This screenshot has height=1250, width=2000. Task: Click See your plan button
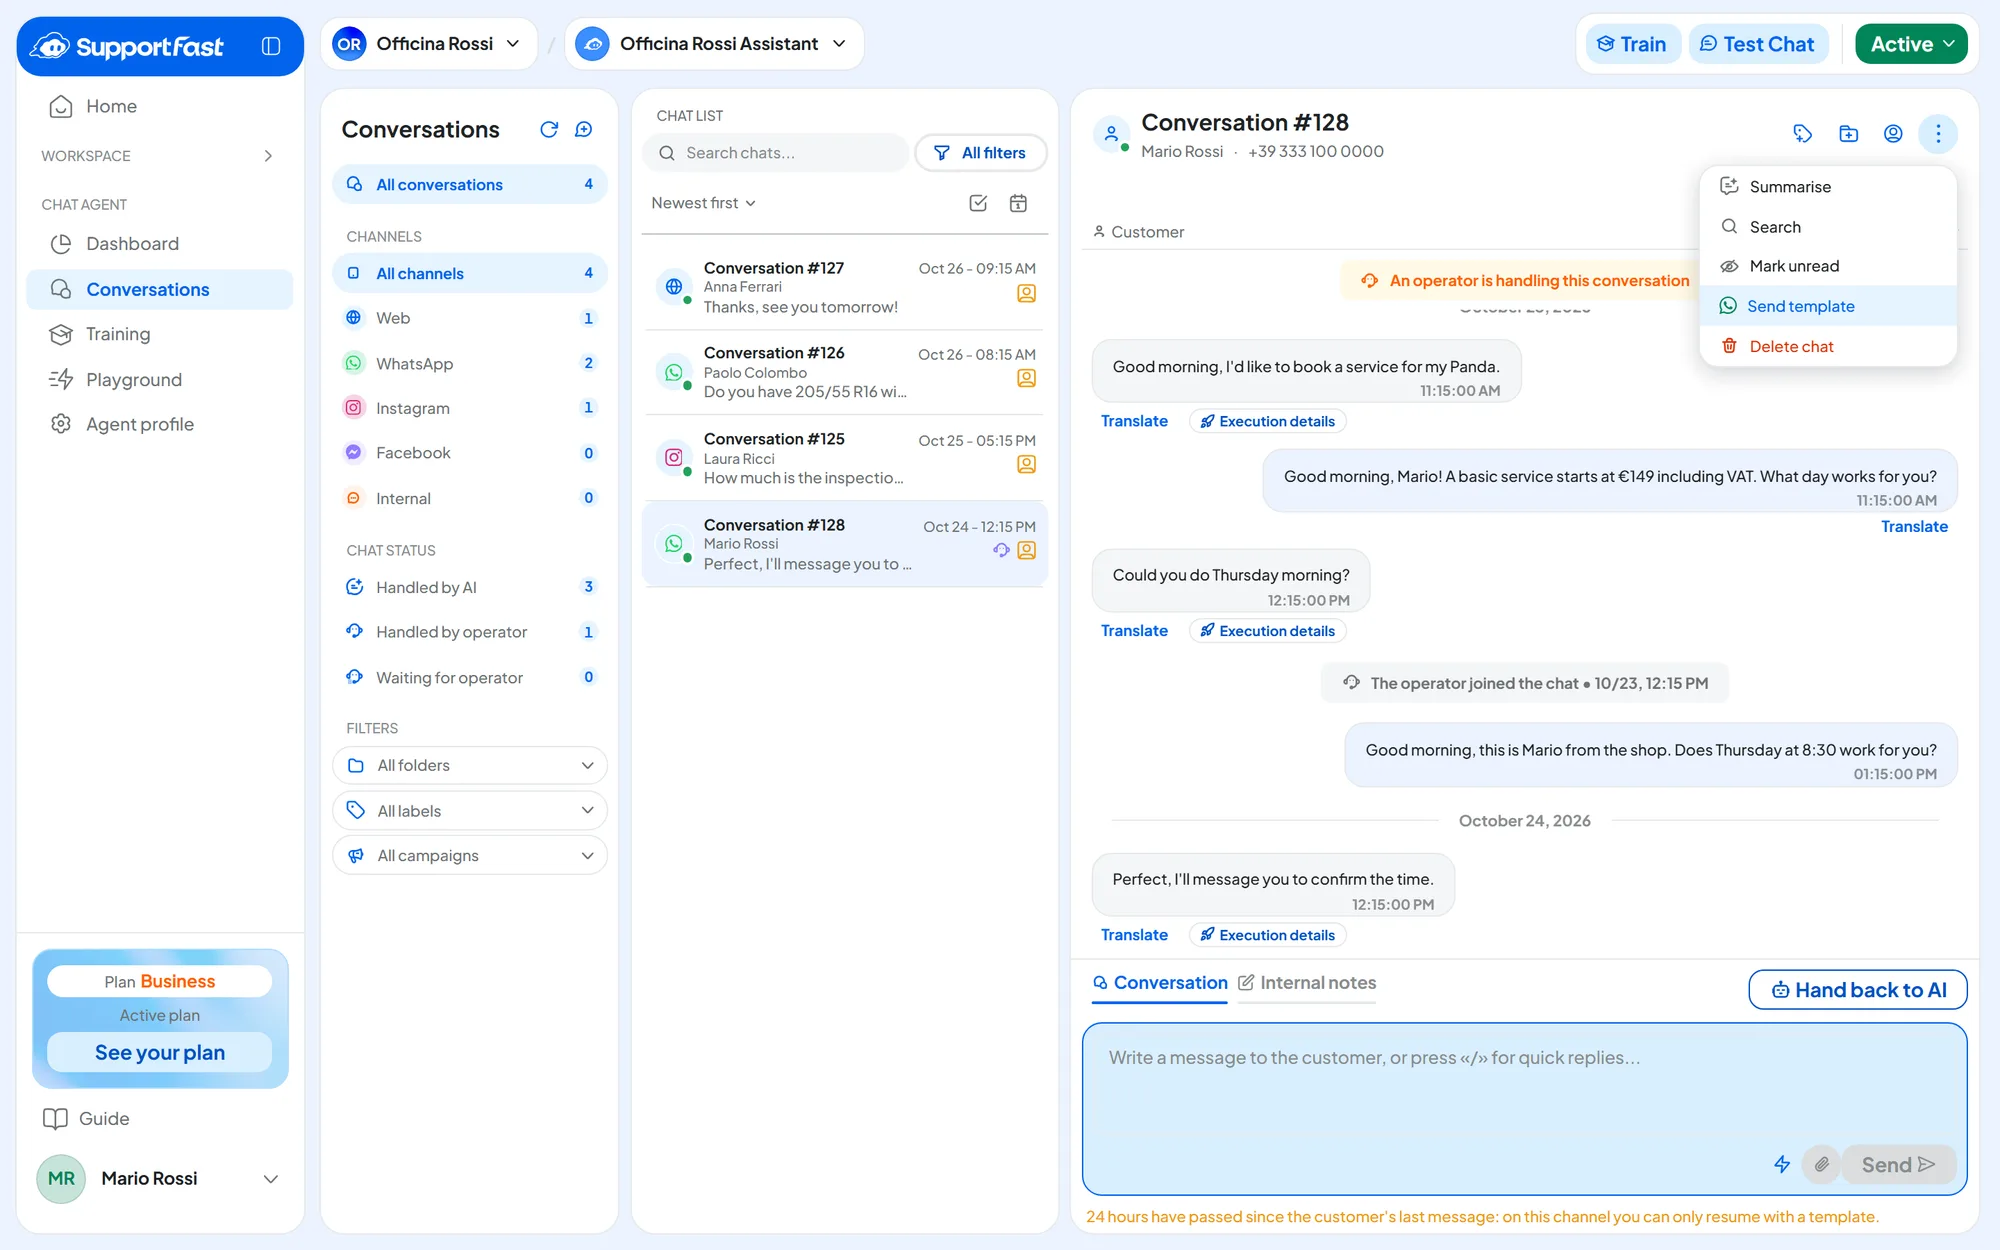(x=160, y=1052)
